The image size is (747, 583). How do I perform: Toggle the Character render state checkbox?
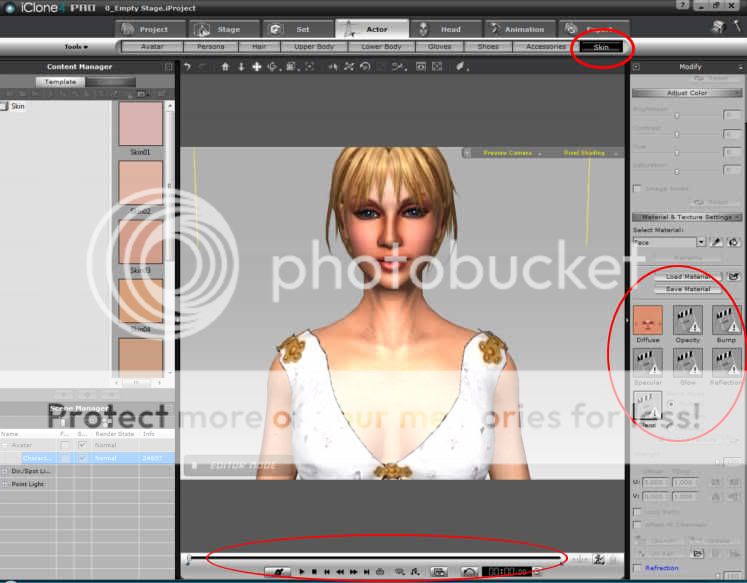[x=82, y=458]
